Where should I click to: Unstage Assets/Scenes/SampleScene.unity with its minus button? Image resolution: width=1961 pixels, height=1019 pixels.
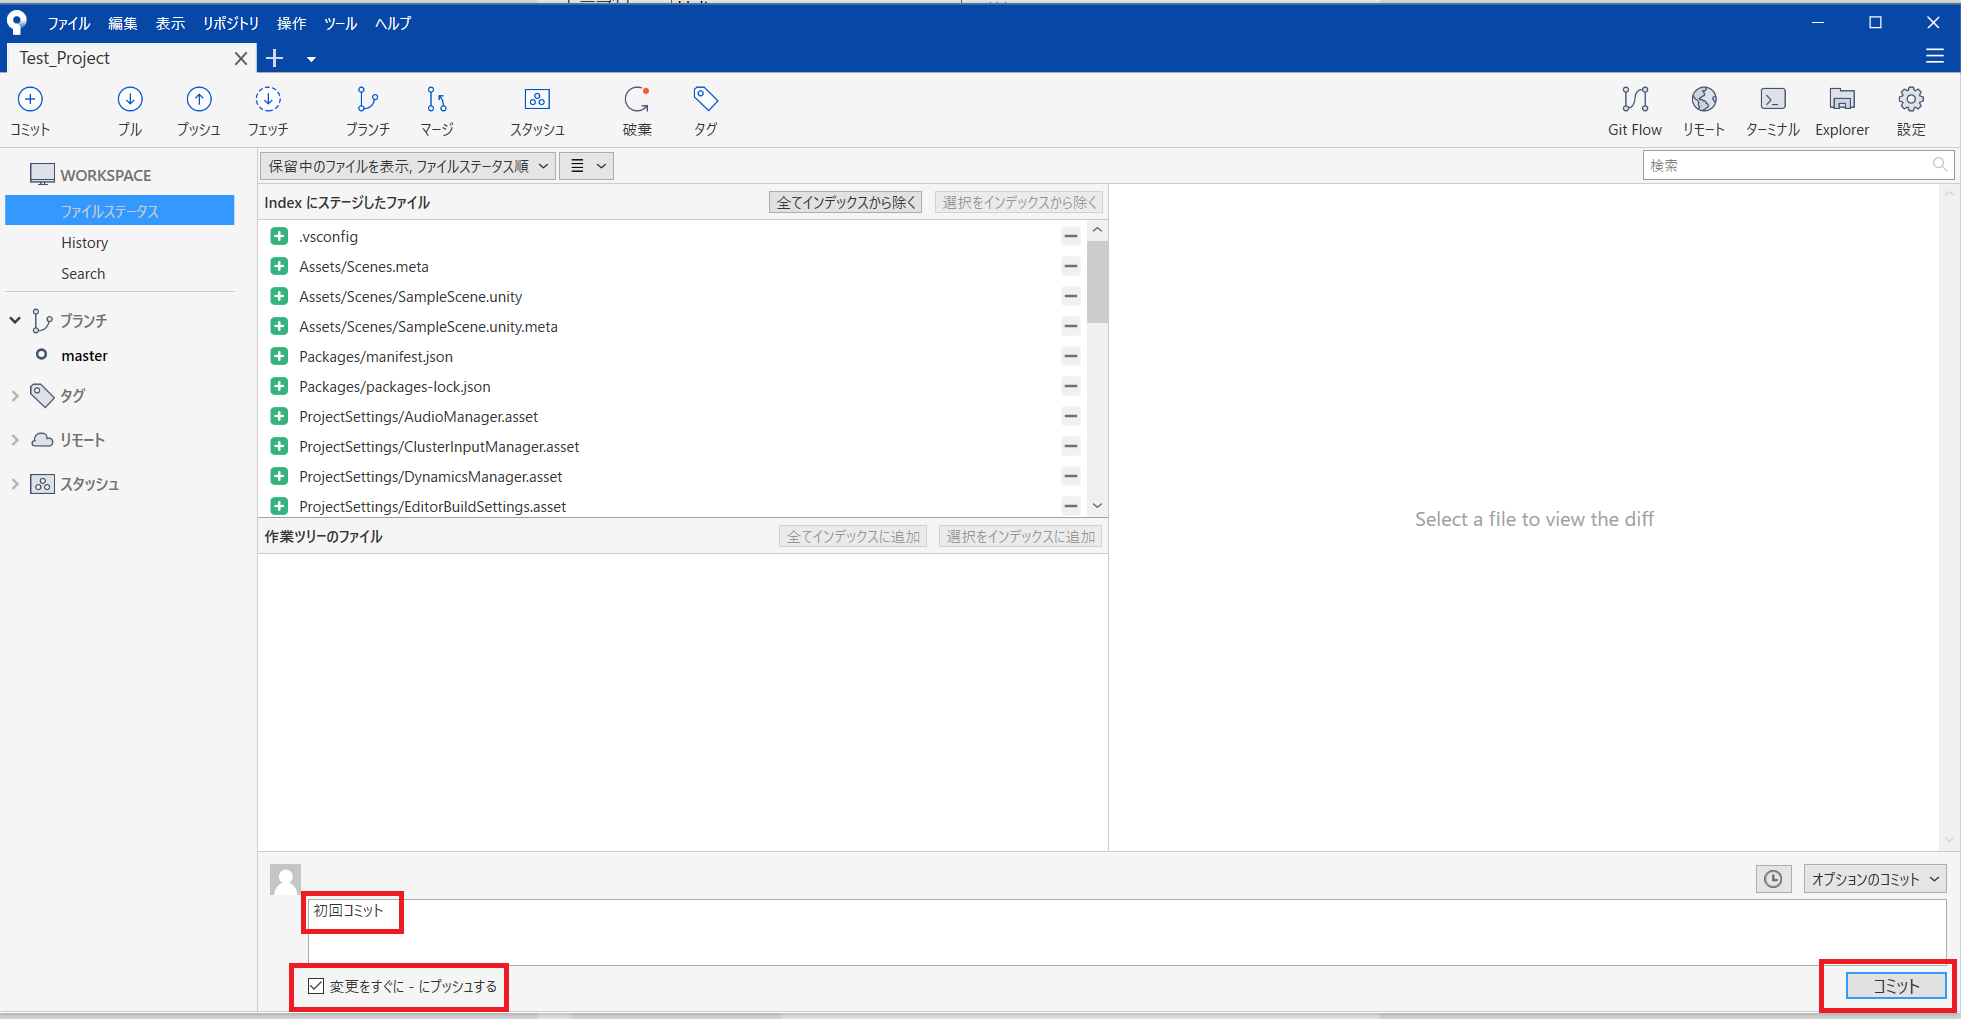point(1071,296)
